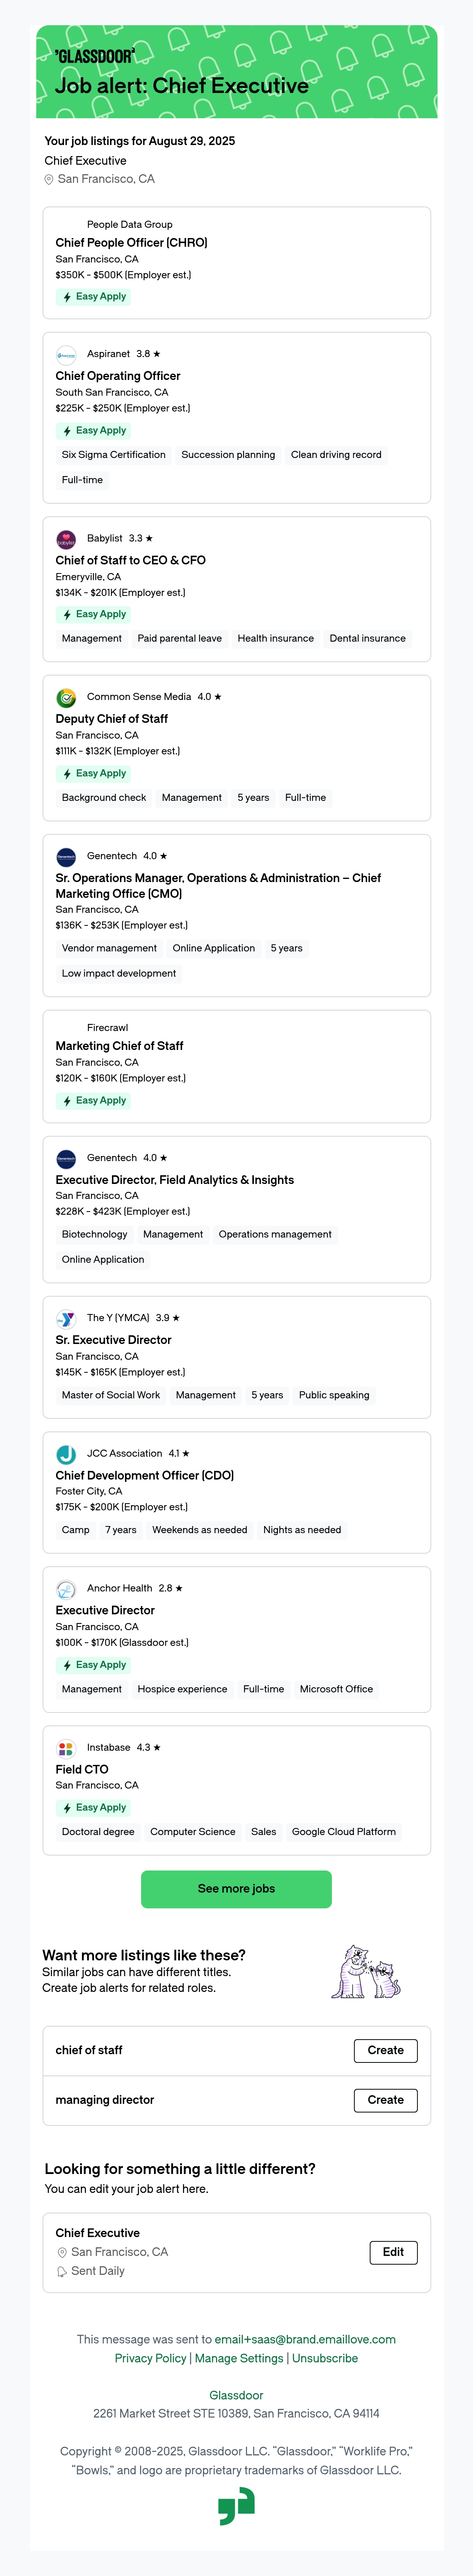
Task: Click The Y (YMCA) logo
Action: (66, 1319)
